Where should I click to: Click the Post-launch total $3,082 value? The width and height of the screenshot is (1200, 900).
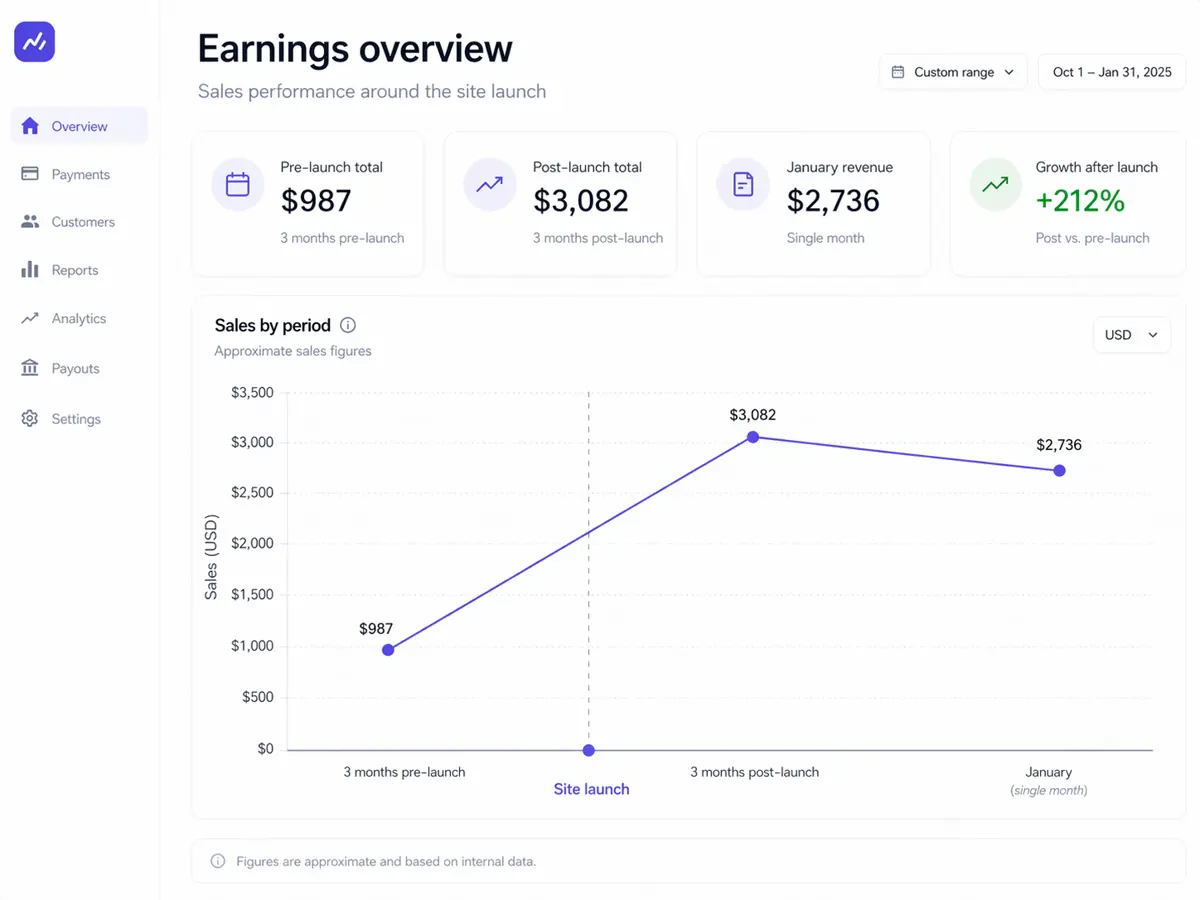click(581, 201)
